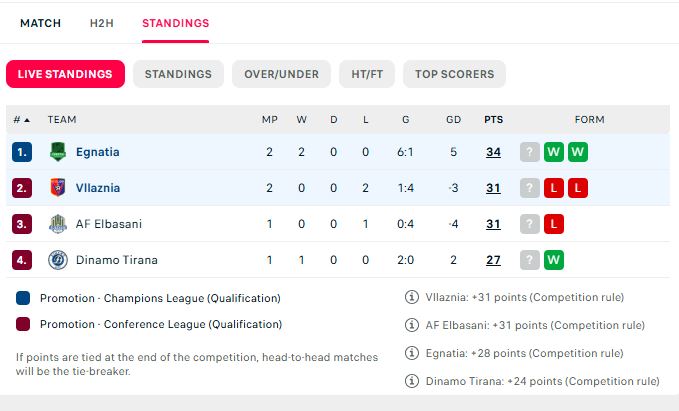Sort standings by GD column header
This screenshot has height=411, width=679.
point(453,120)
